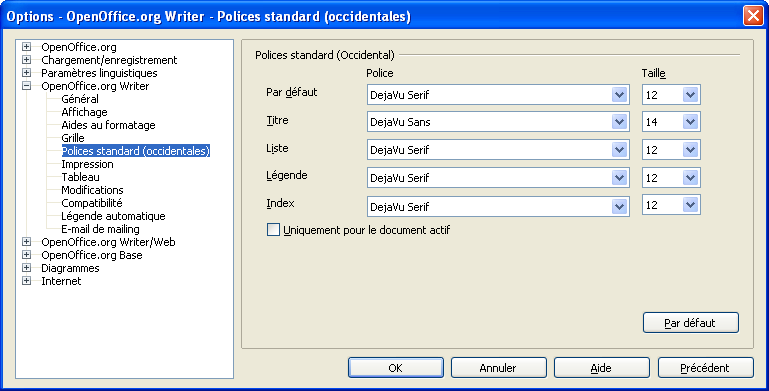Select Internet label in tree

point(61,281)
